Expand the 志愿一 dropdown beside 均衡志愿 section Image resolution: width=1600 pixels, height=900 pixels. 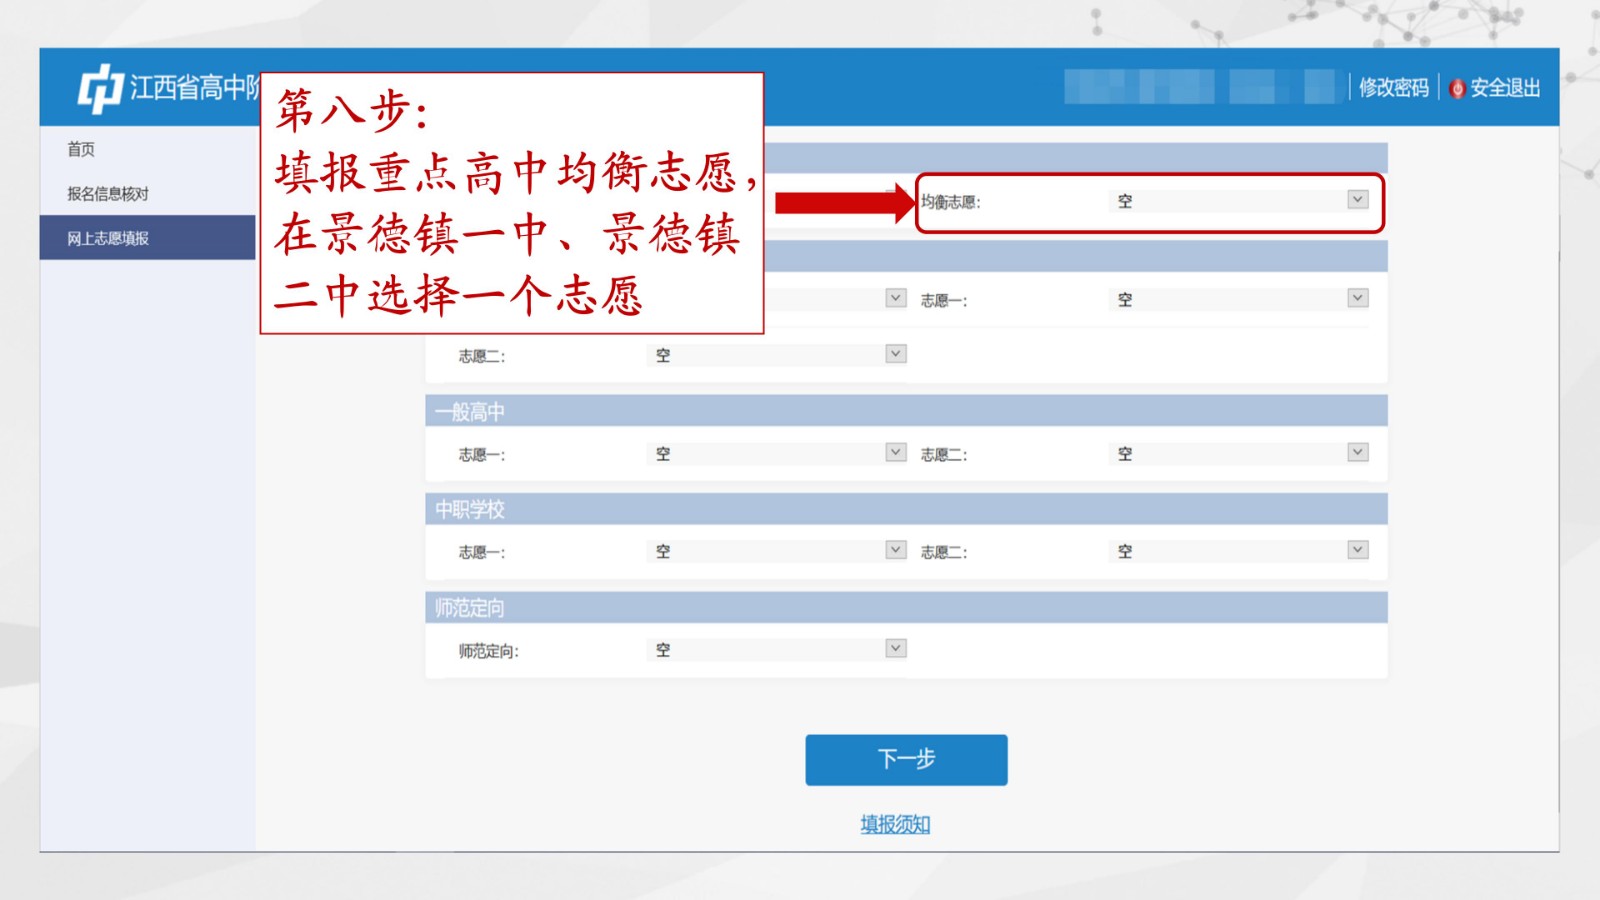click(x=1357, y=298)
